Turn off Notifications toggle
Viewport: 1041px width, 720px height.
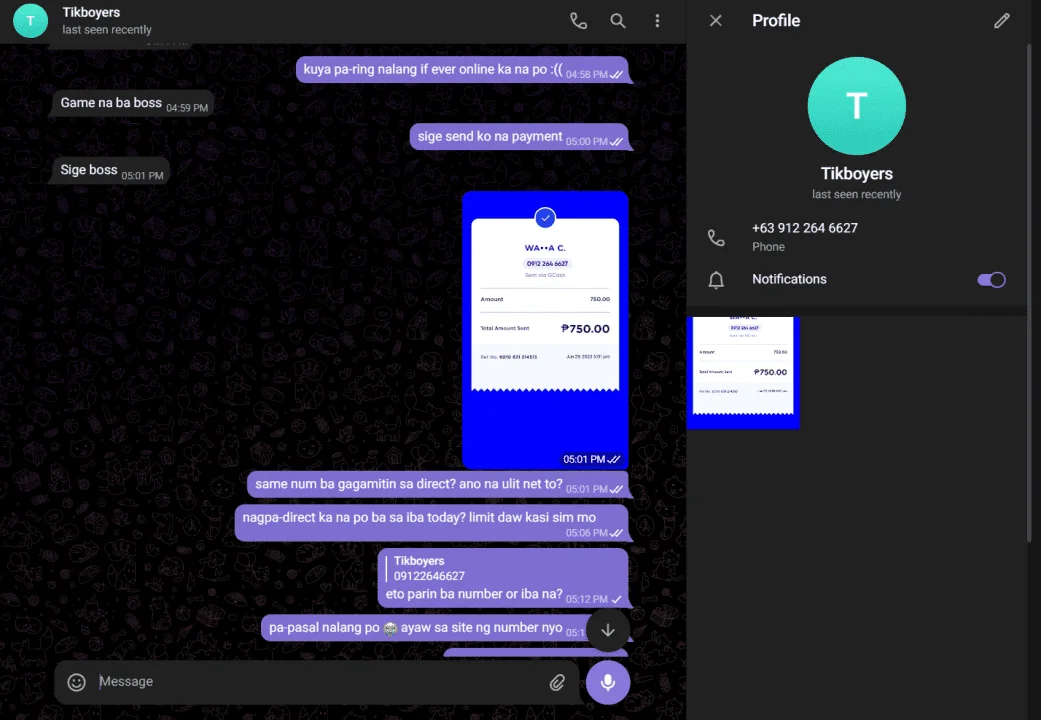(991, 280)
